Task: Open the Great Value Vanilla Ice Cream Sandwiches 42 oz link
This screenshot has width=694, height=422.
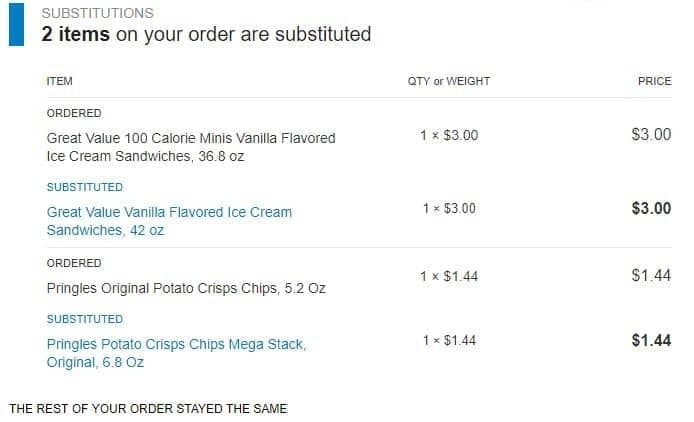Action: [x=169, y=221]
